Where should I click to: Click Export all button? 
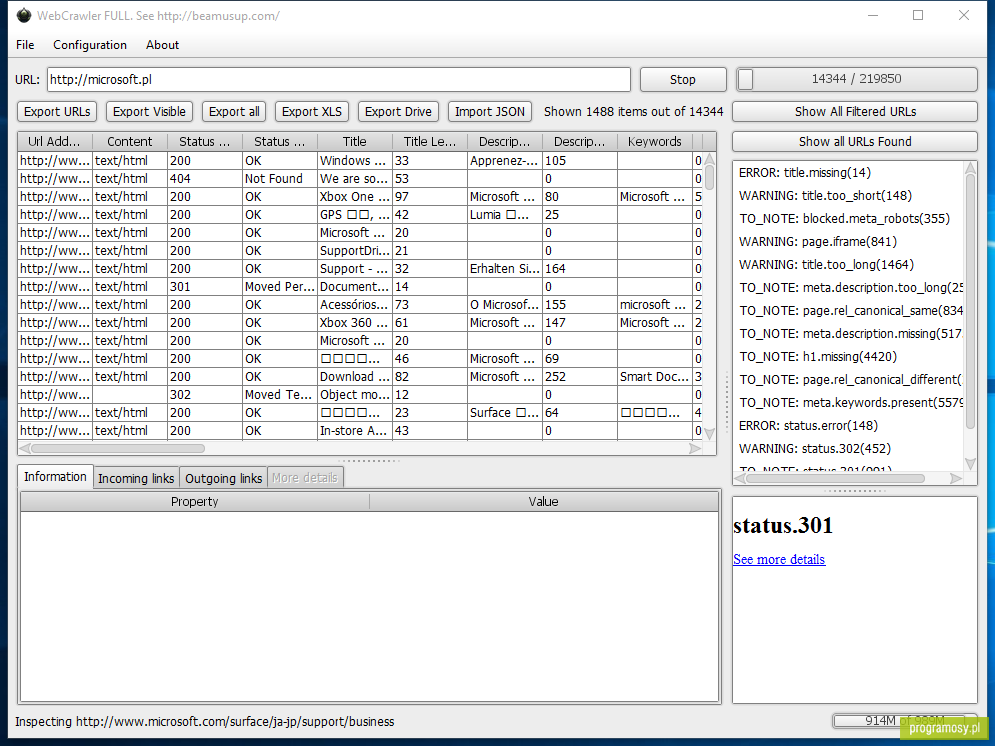pos(234,112)
